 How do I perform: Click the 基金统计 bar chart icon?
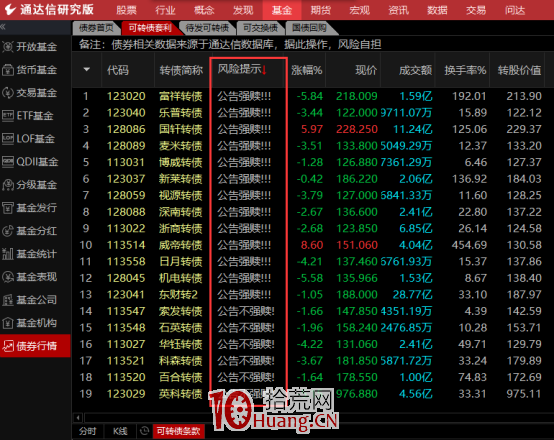(x=7, y=254)
